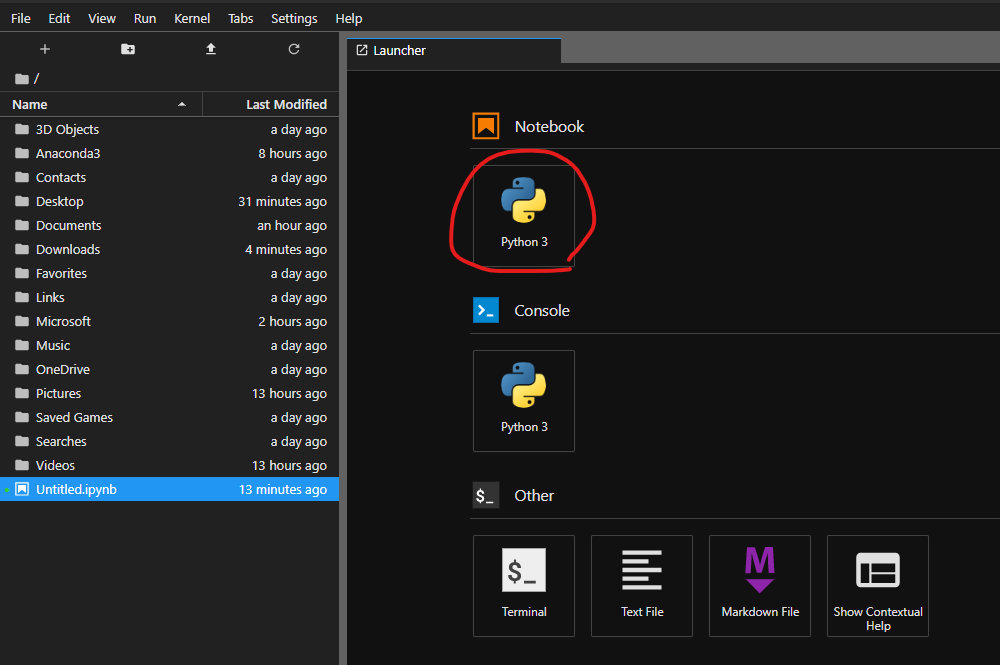The image size is (1000, 665).
Task: Open a new Terminal
Action: click(524, 585)
